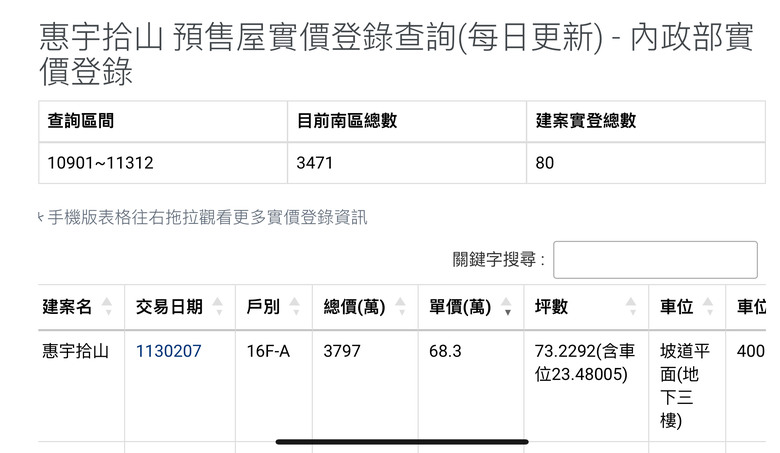Sort table by 建案名 column
The height and width of the screenshot is (453, 780).
click(x=81, y=307)
